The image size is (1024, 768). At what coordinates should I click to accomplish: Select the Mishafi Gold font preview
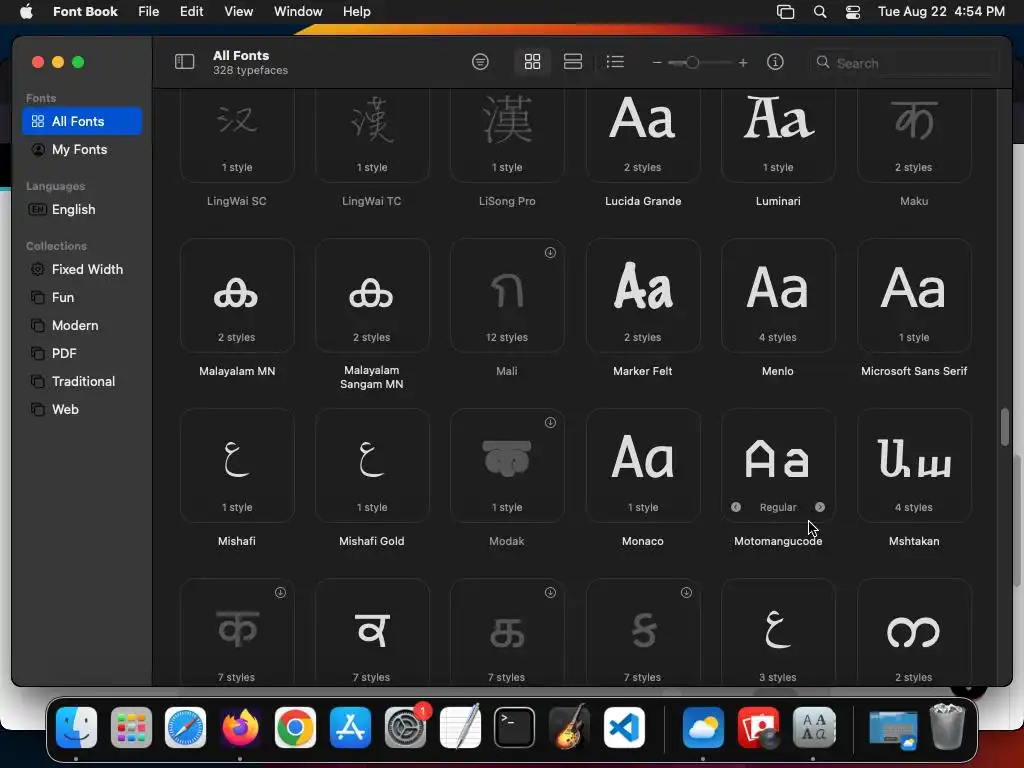pos(372,465)
